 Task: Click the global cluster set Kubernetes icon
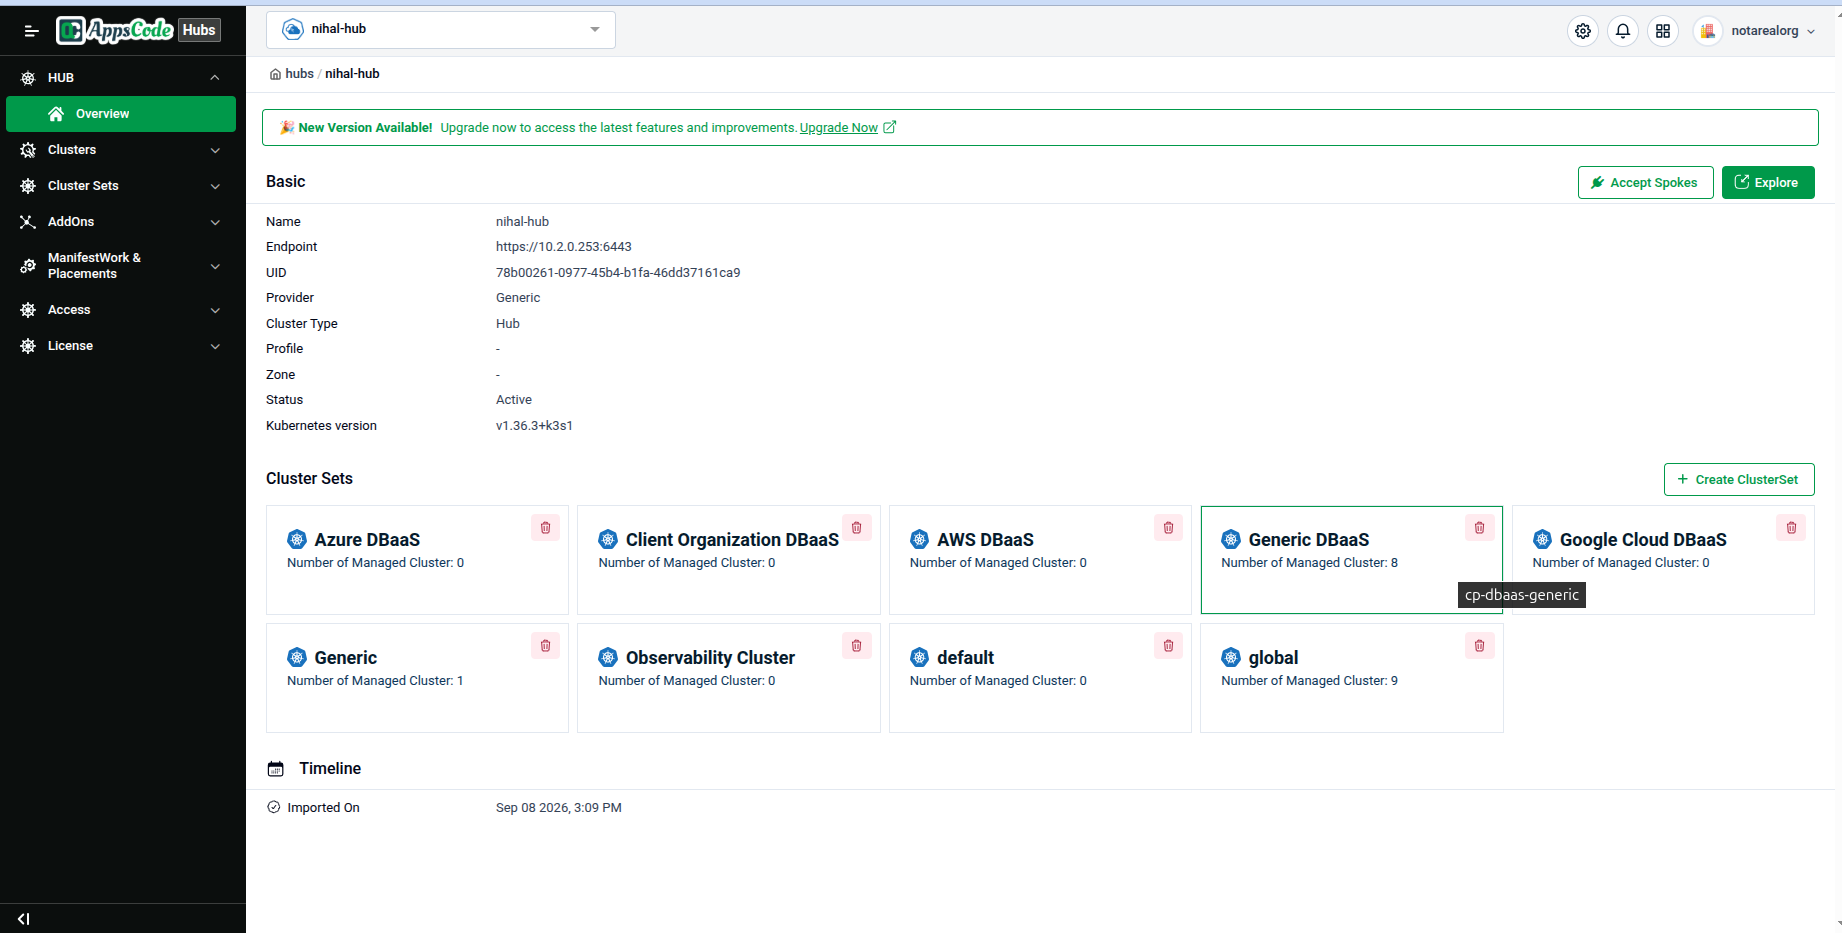[x=1231, y=658]
